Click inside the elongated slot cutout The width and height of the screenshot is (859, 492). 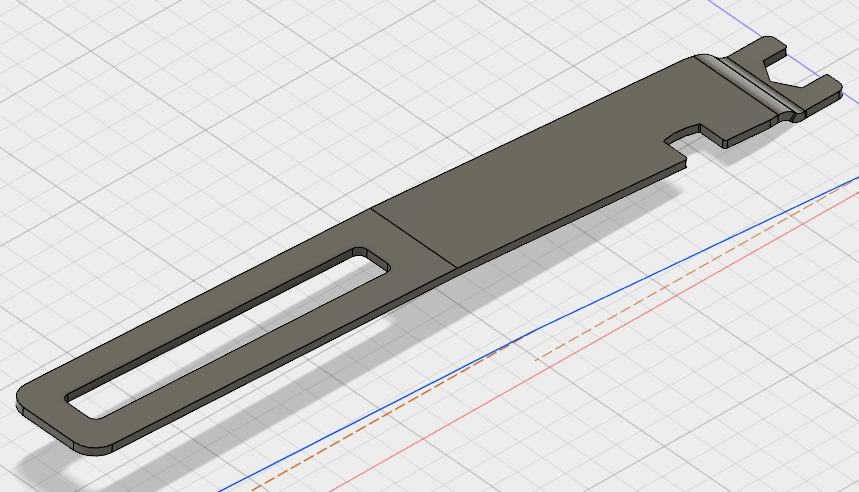point(230,322)
